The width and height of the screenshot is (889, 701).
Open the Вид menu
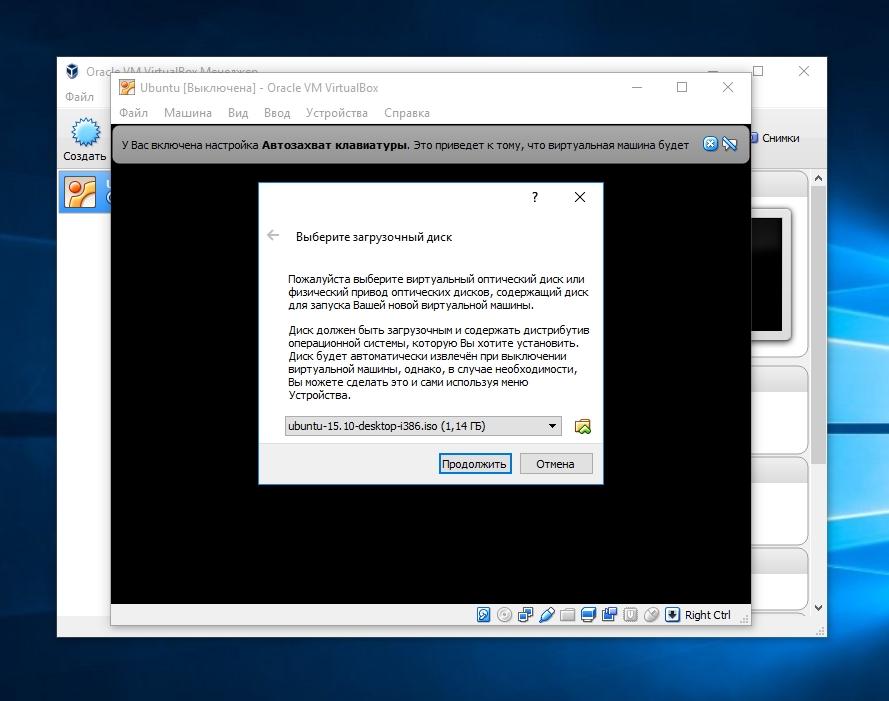238,113
